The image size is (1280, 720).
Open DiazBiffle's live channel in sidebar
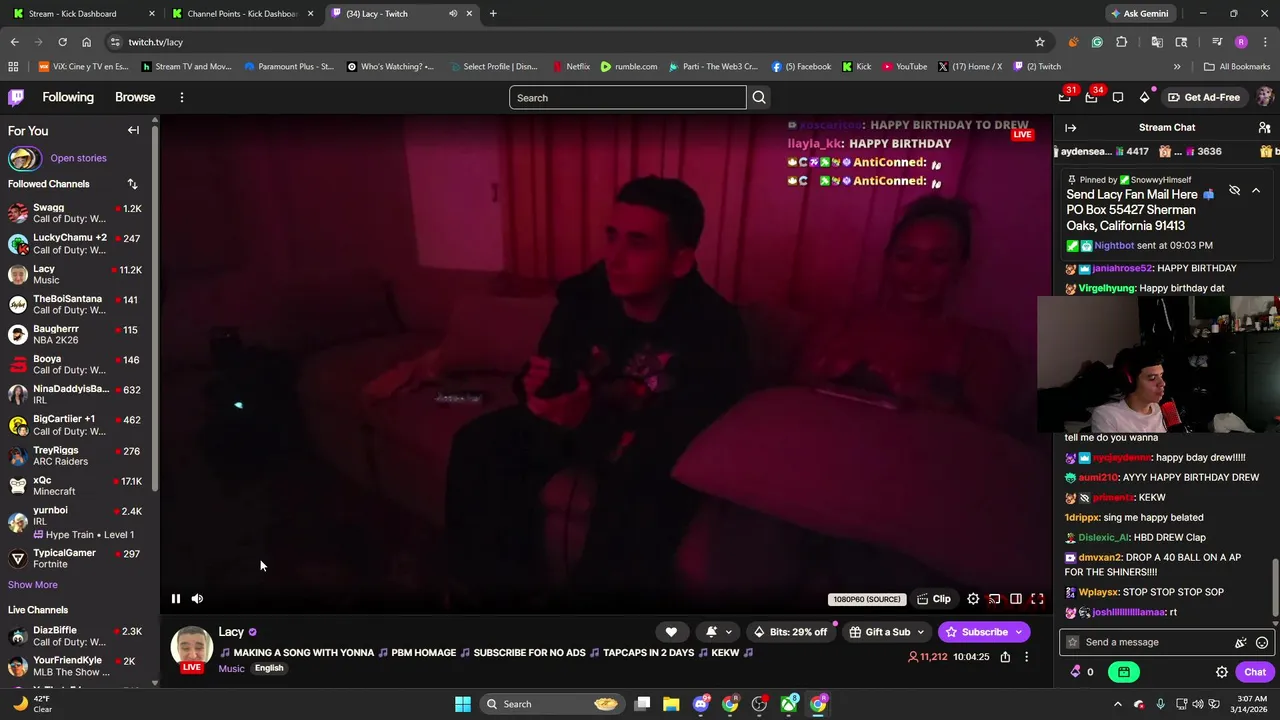[77, 636]
